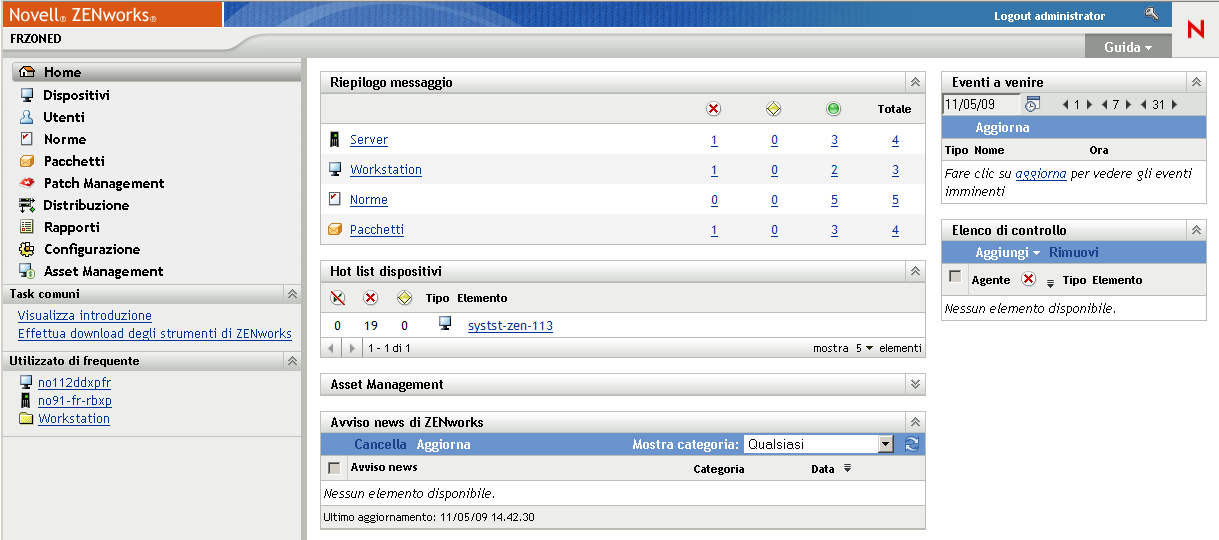Advance date by 7 days with right arrow
Viewport: 1219px width, 540px height.
click(x=1129, y=104)
